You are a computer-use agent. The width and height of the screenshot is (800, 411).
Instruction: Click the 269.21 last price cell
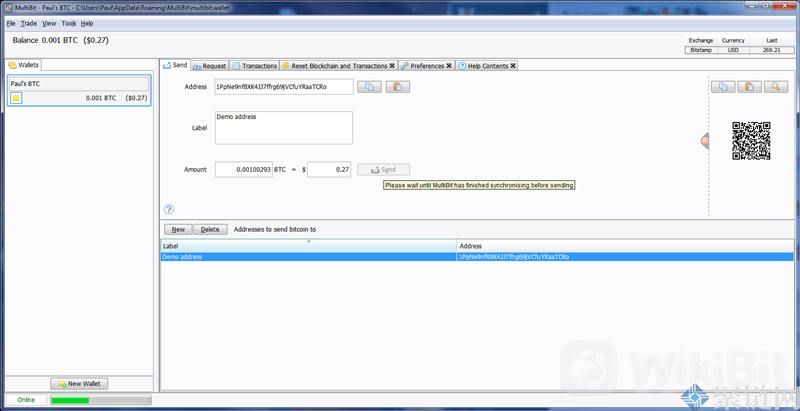tap(771, 50)
